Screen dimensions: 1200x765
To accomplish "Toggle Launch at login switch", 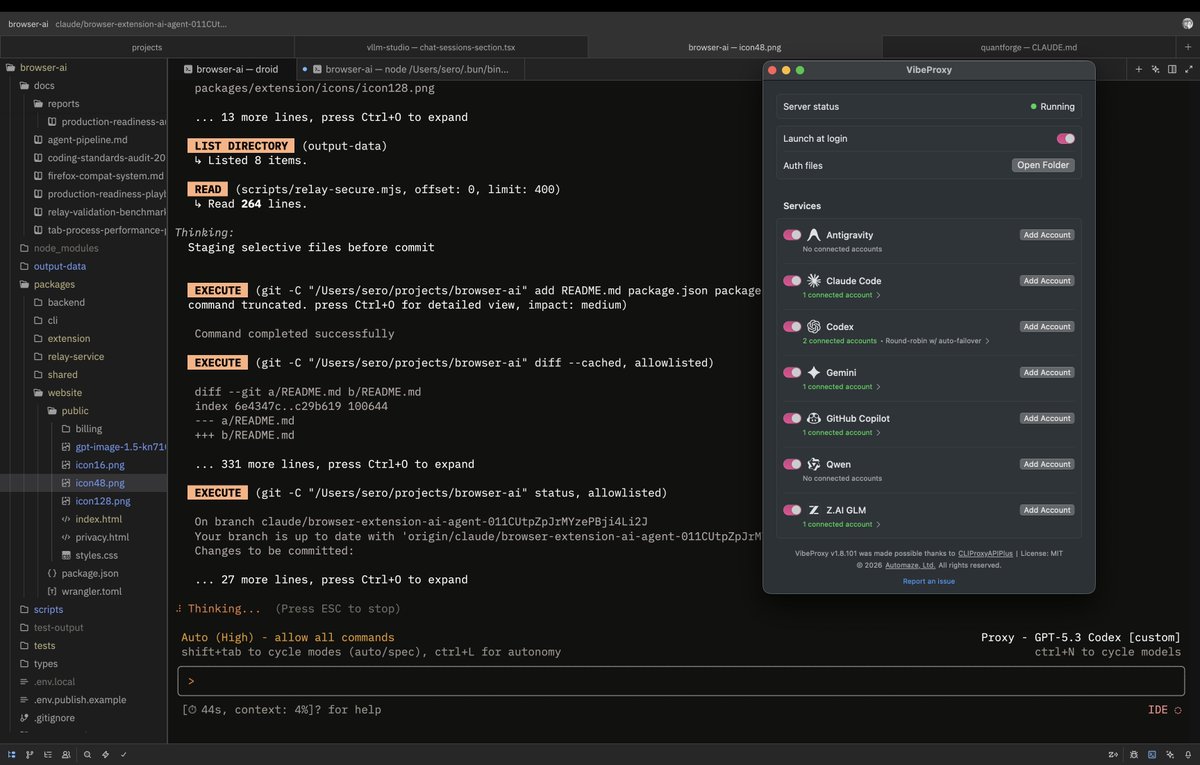I will [x=1065, y=139].
